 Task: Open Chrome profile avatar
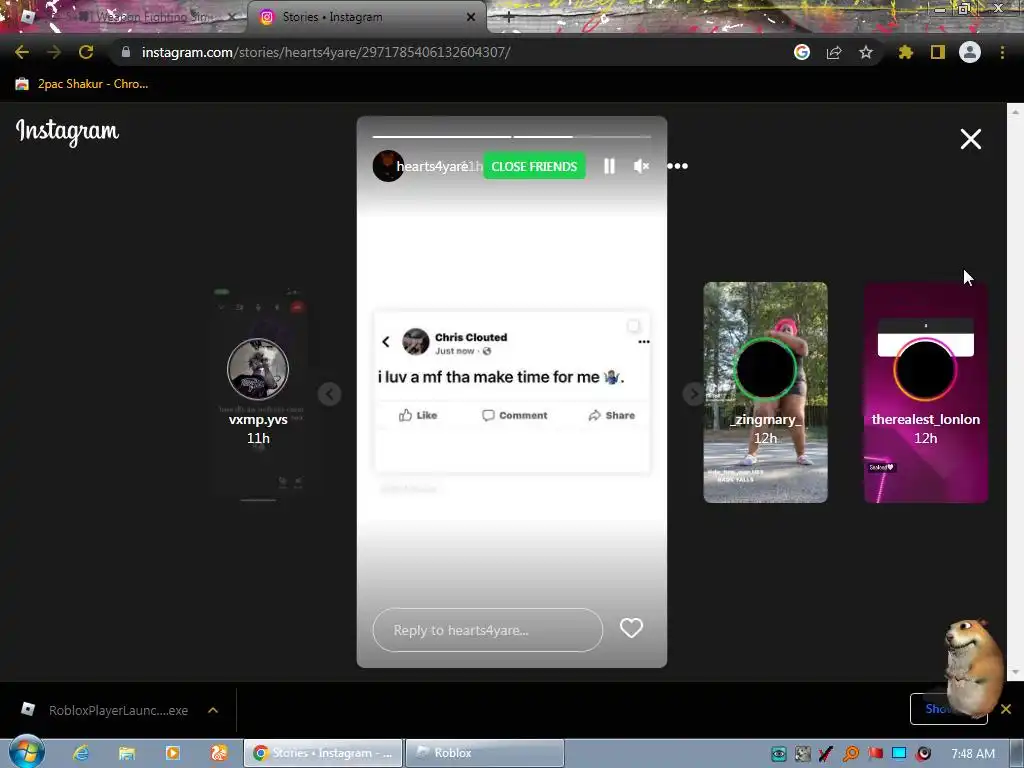click(970, 52)
